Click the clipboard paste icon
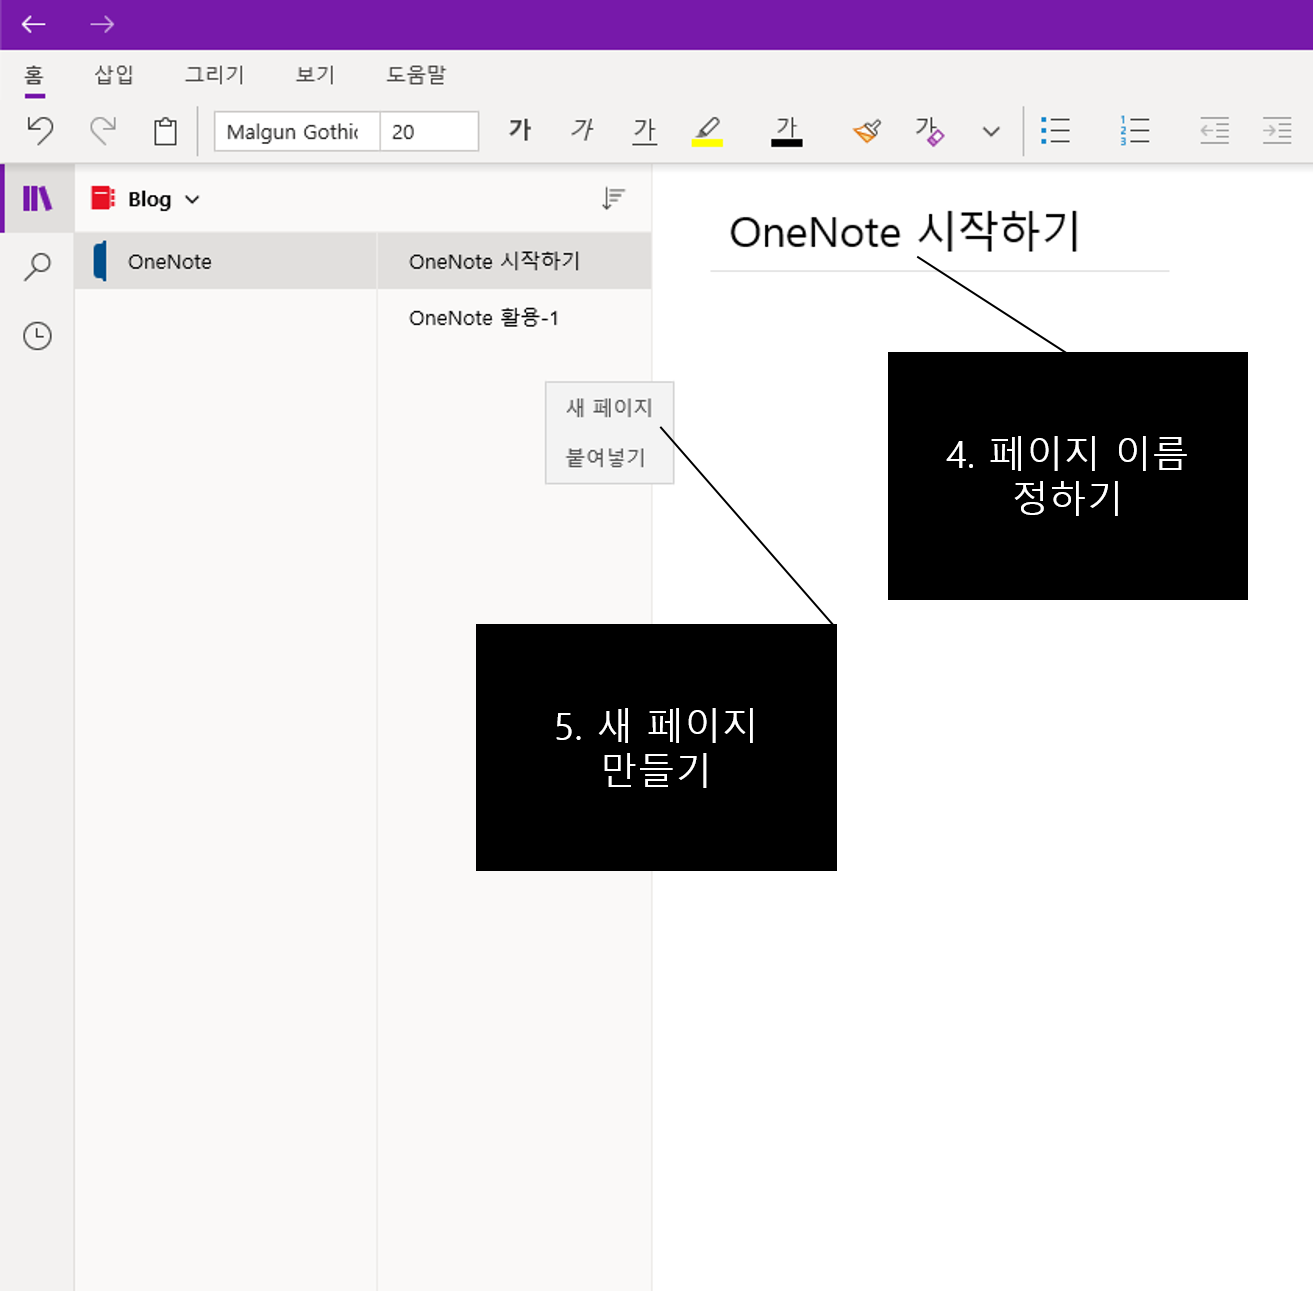The height and width of the screenshot is (1291, 1313). tap(165, 131)
